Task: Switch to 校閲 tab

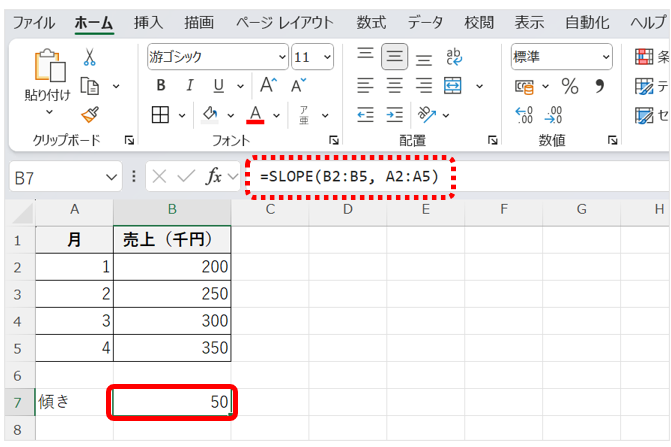Action: tap(479, 23)
